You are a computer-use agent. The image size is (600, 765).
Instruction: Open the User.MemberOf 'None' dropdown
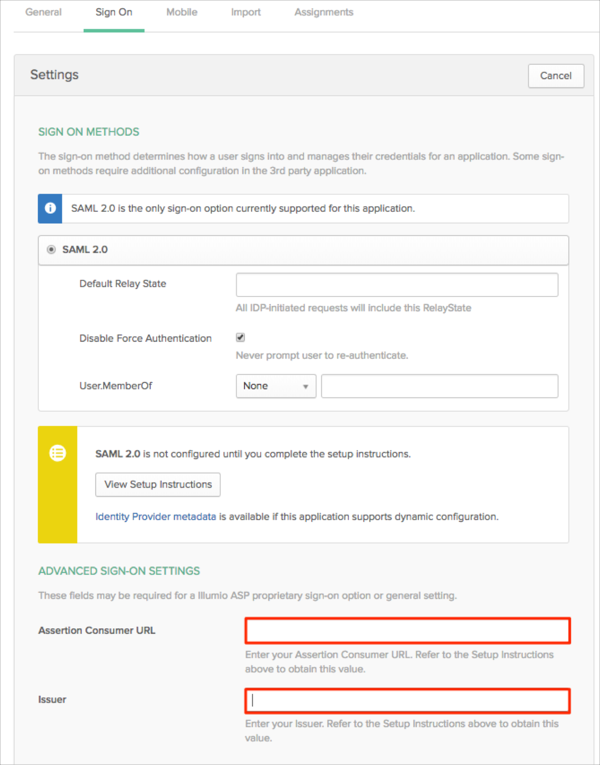(276, 386)
